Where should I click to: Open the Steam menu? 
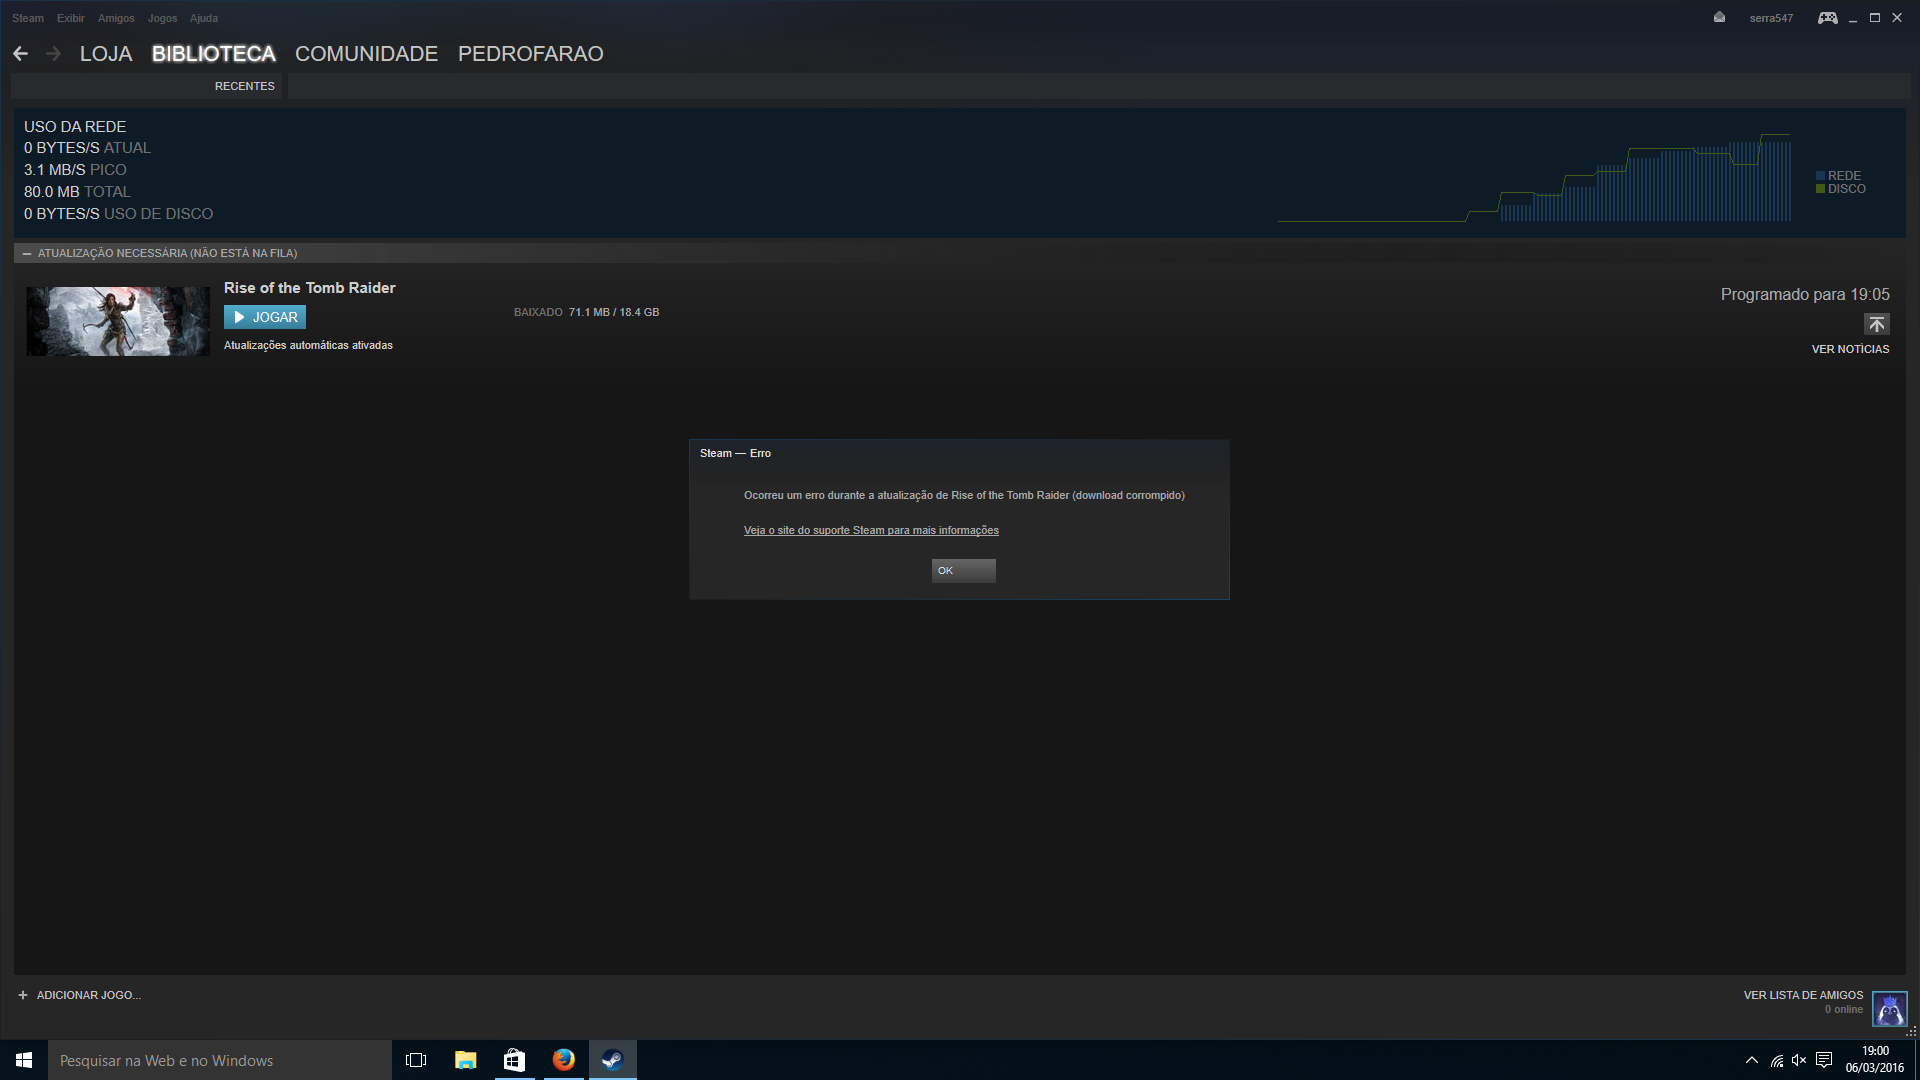[28, 18]
